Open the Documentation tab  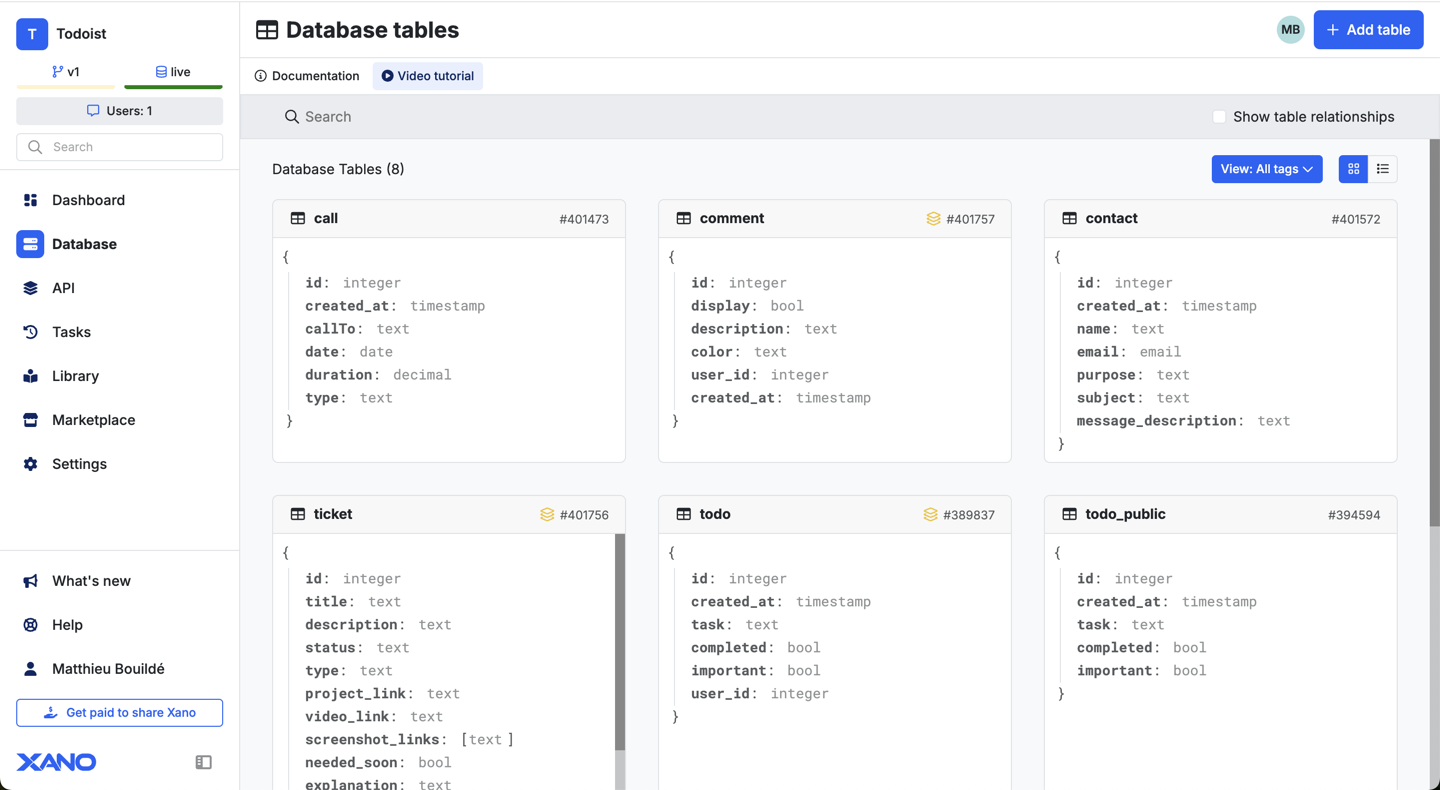[307, 76]
